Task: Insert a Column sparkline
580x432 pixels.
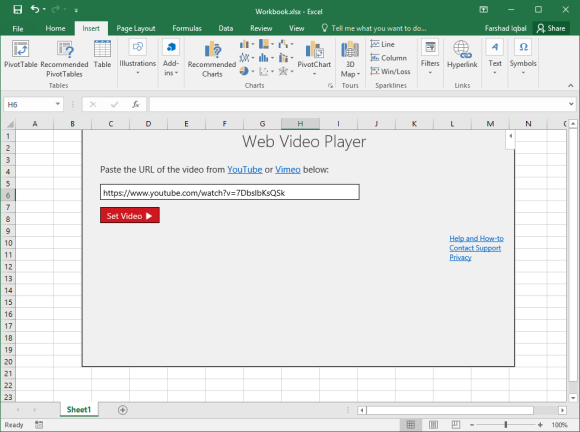Action: 388,58
